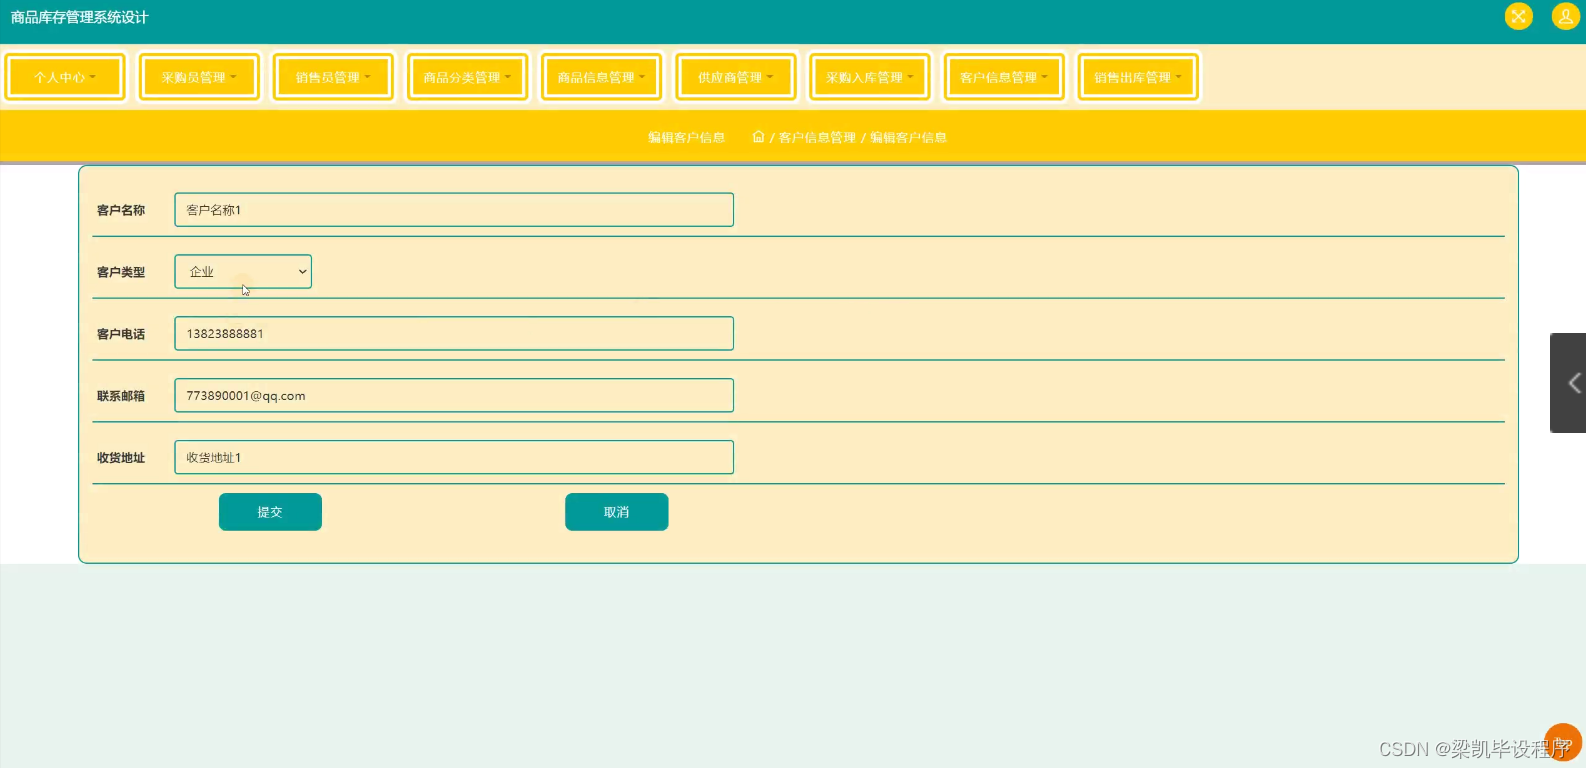Open the 客户信息管理 menu
The height and width of the screenshot is (768, 1586).
(x=1004, y=77)
